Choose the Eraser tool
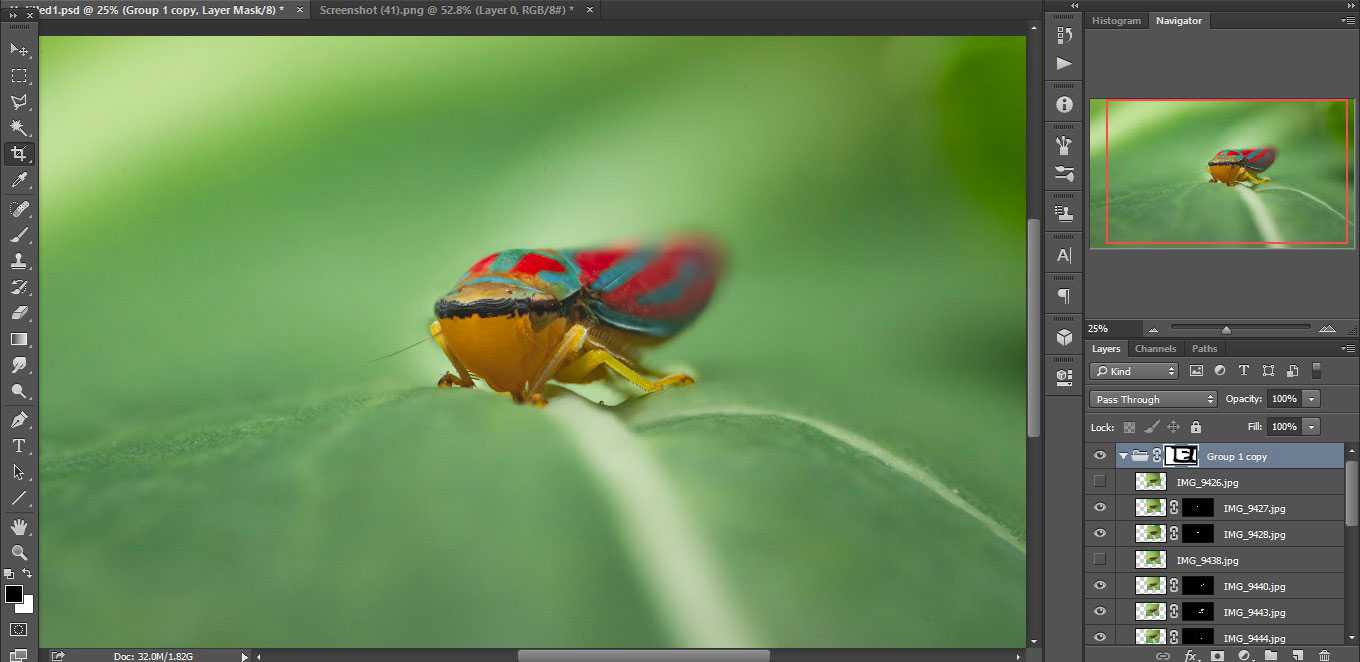Image resolution: width=1360 pixels, height=662 pixels. (19, 313)
